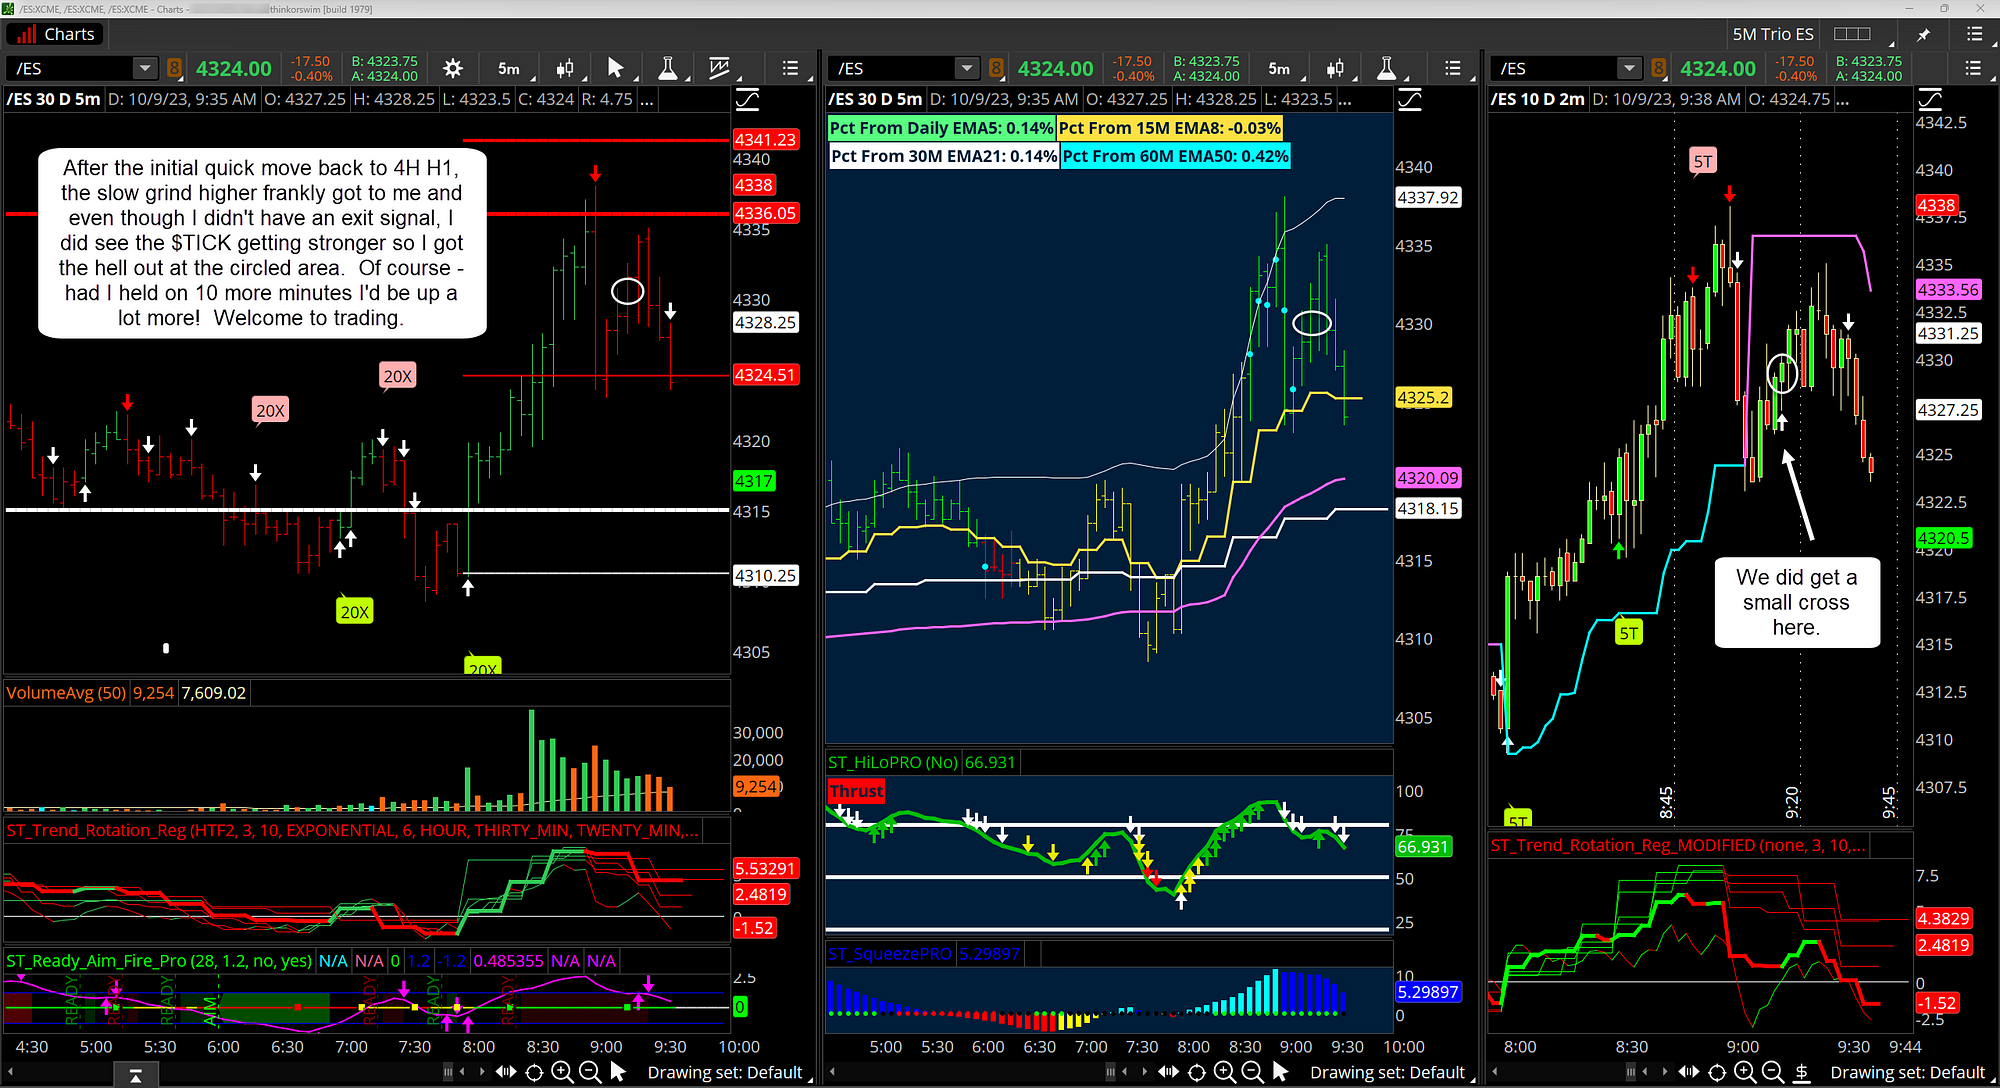This screenshot has height=1088, width=2000.
Task: Select the Charts tab
Action: click(56, 34)
